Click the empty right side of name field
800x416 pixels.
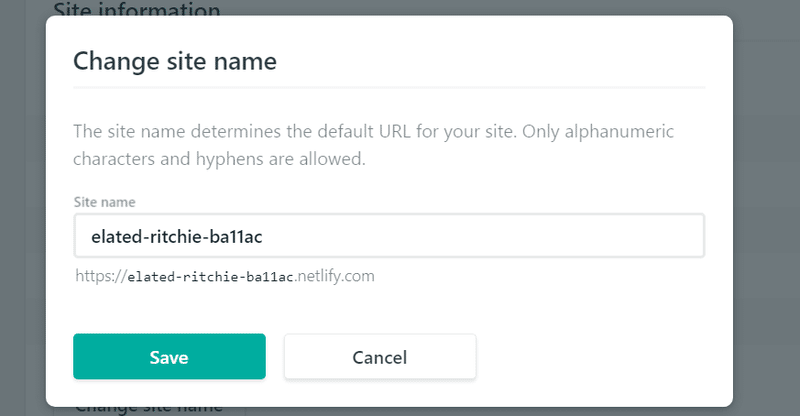[550, 236]
